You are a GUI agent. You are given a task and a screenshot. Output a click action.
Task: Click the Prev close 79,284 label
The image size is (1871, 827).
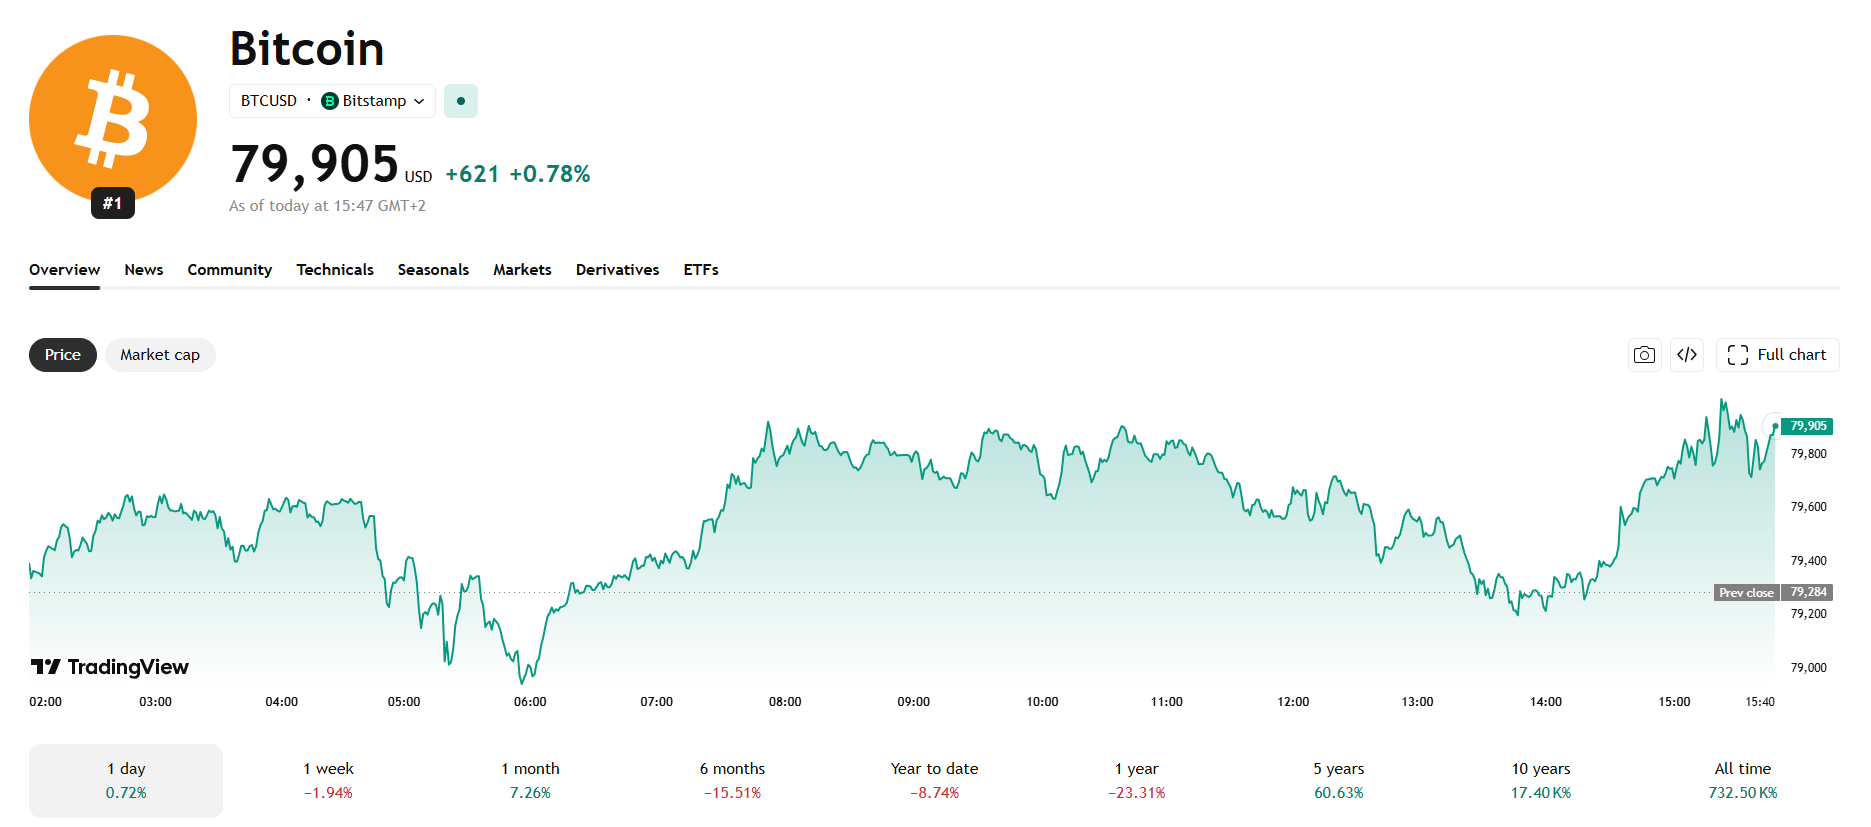(1774, 592)
